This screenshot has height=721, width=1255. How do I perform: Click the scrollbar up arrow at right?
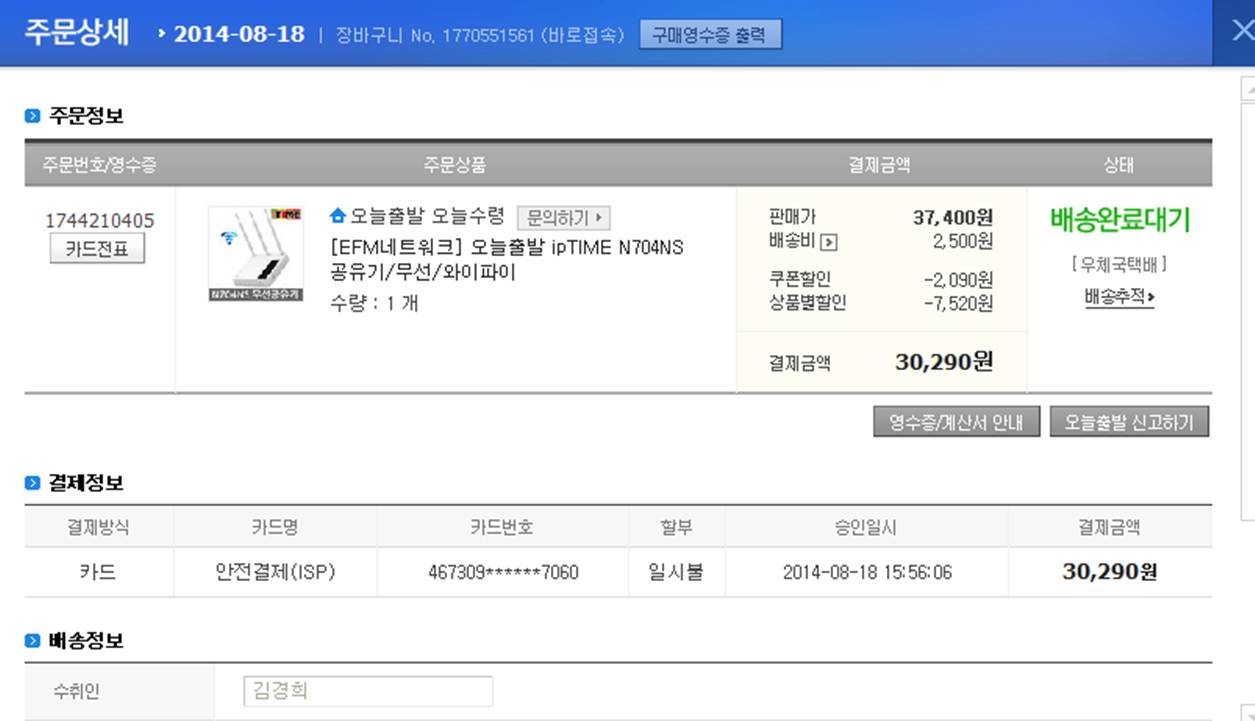coord(1247,90)
